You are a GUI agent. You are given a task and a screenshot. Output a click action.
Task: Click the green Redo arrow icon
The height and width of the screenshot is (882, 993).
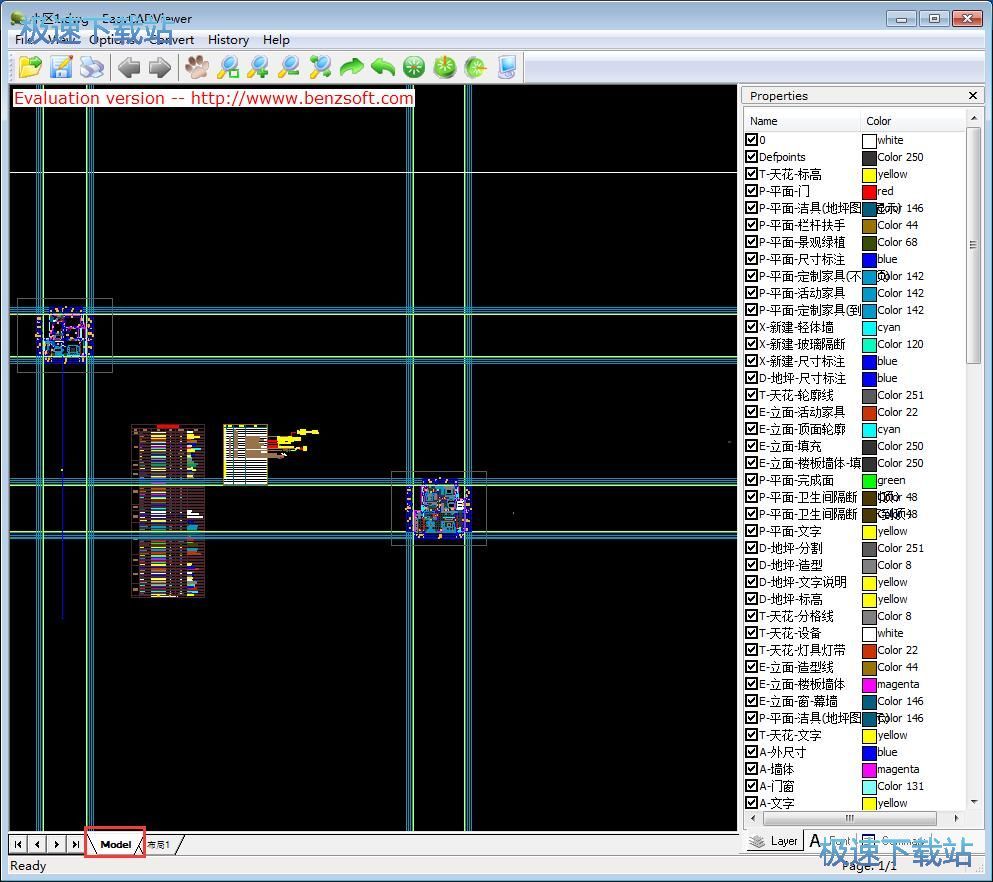pyautogui.click(x=351, y=67)
